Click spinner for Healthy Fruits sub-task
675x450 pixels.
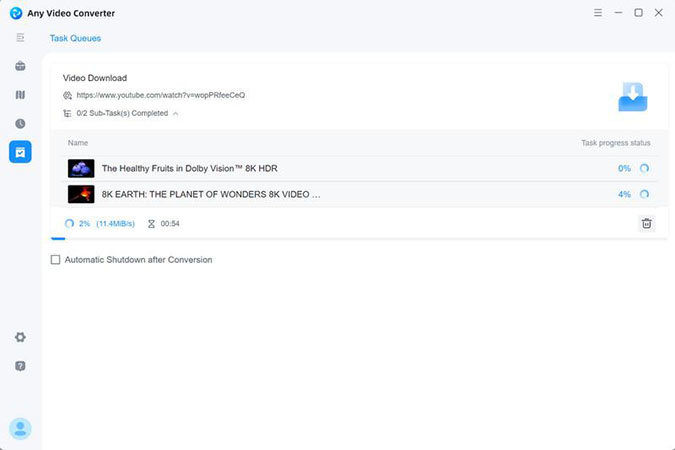[644, 168]
